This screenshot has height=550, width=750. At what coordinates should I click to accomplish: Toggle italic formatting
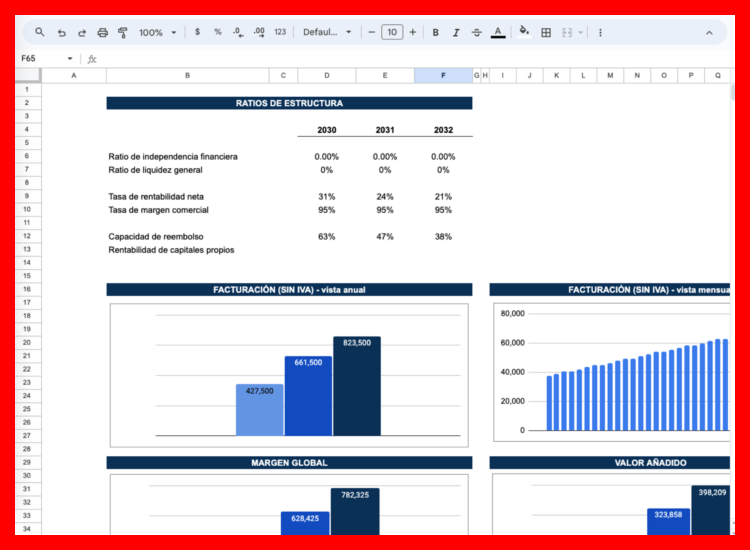point(456,33)
